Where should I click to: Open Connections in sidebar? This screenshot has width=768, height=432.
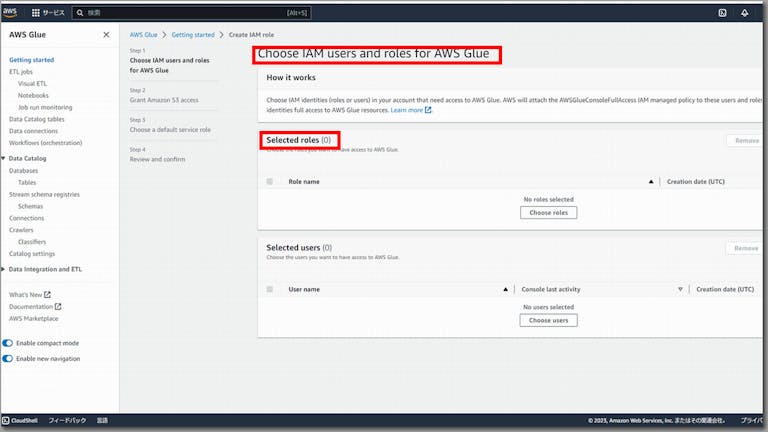(x=26, y=218)
